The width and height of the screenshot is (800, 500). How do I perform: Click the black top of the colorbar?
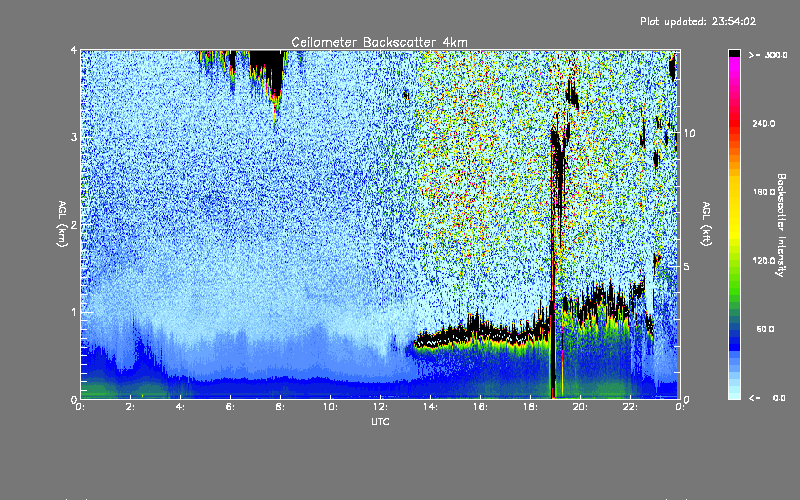(x=734, y=53)
